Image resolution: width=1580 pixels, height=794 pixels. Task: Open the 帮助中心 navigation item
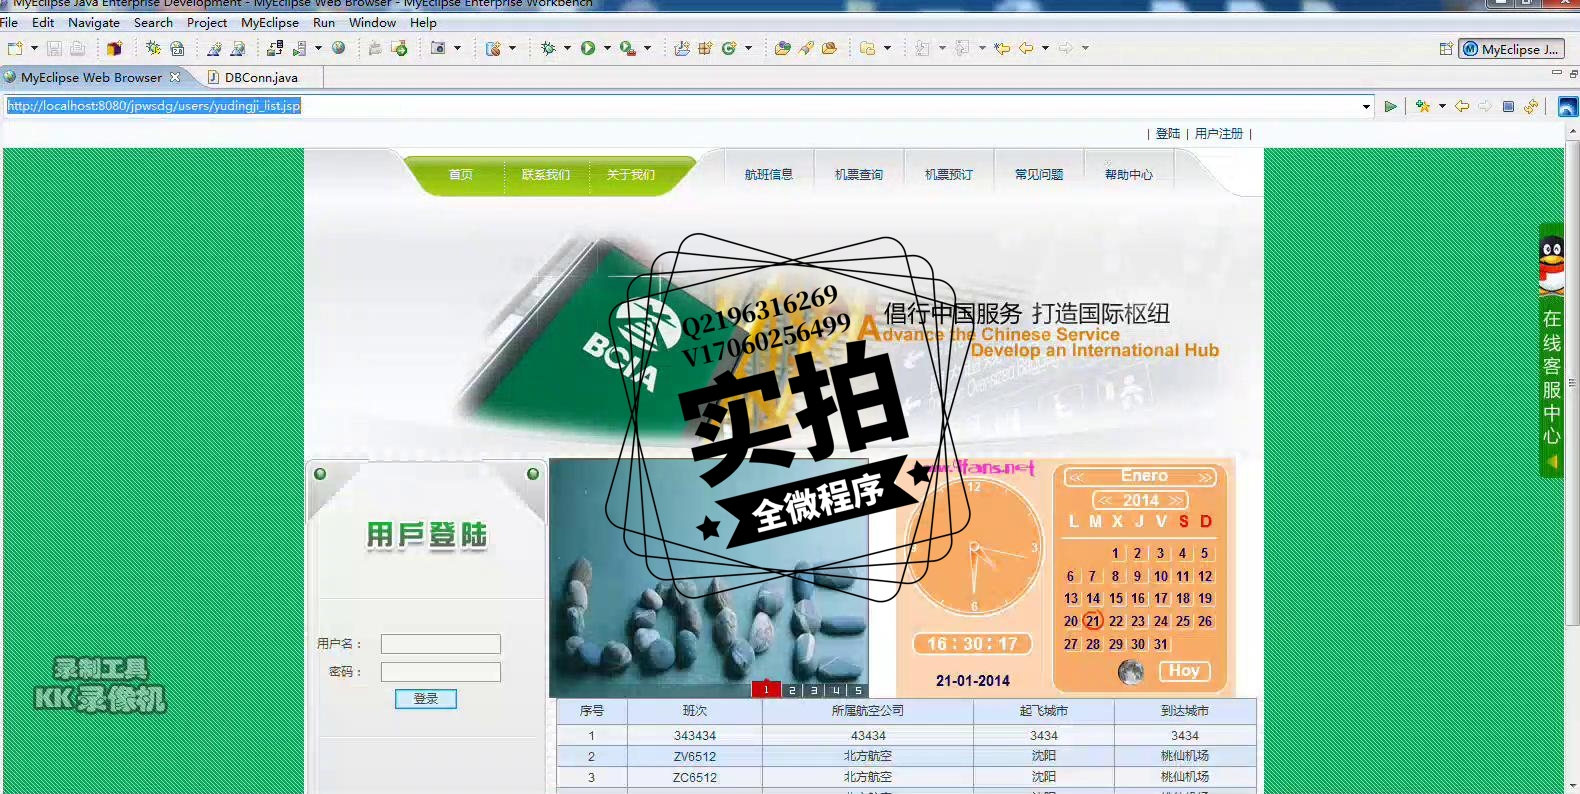coord(1129,174)
